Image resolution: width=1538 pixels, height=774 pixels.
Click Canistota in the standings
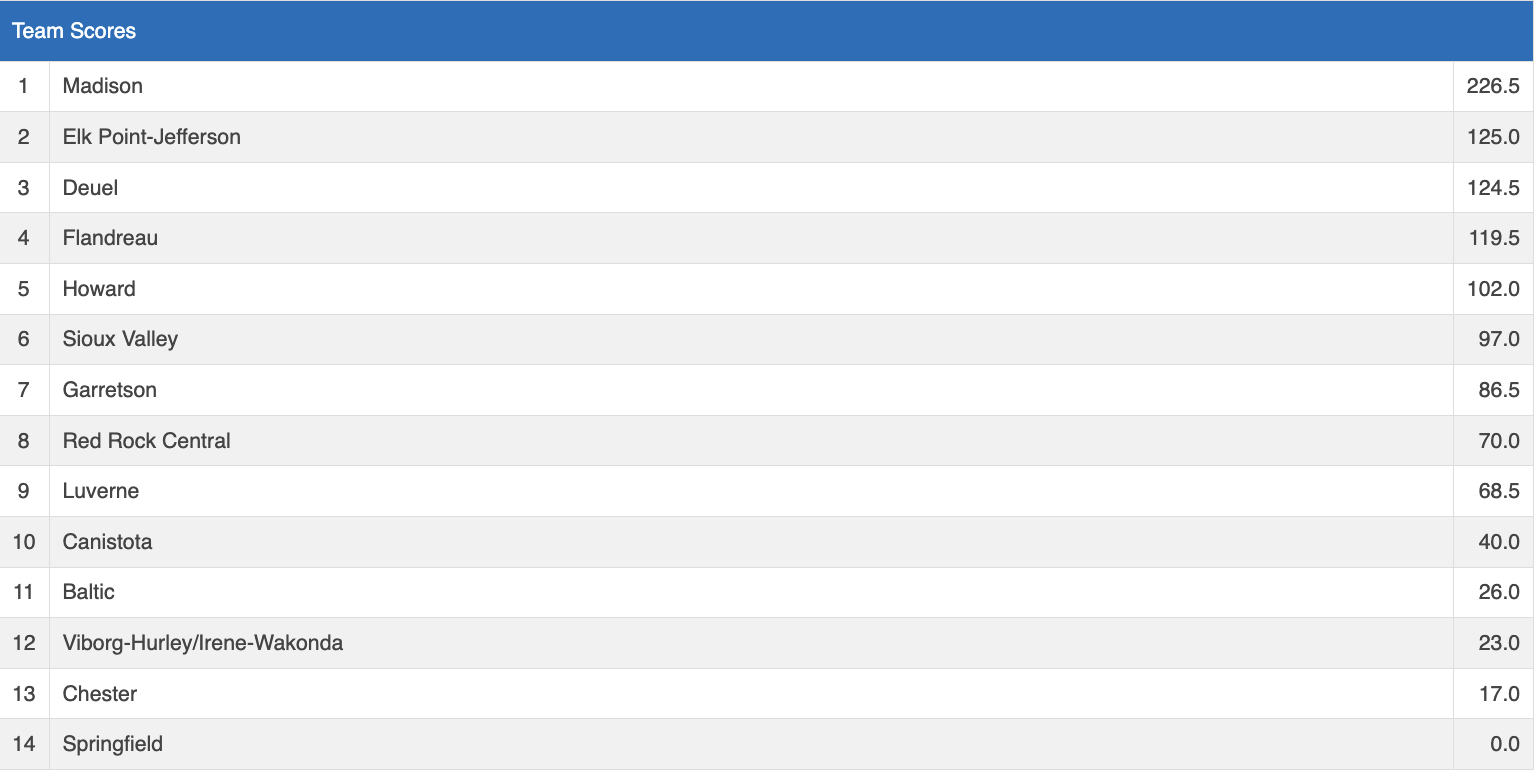[108, 542]
